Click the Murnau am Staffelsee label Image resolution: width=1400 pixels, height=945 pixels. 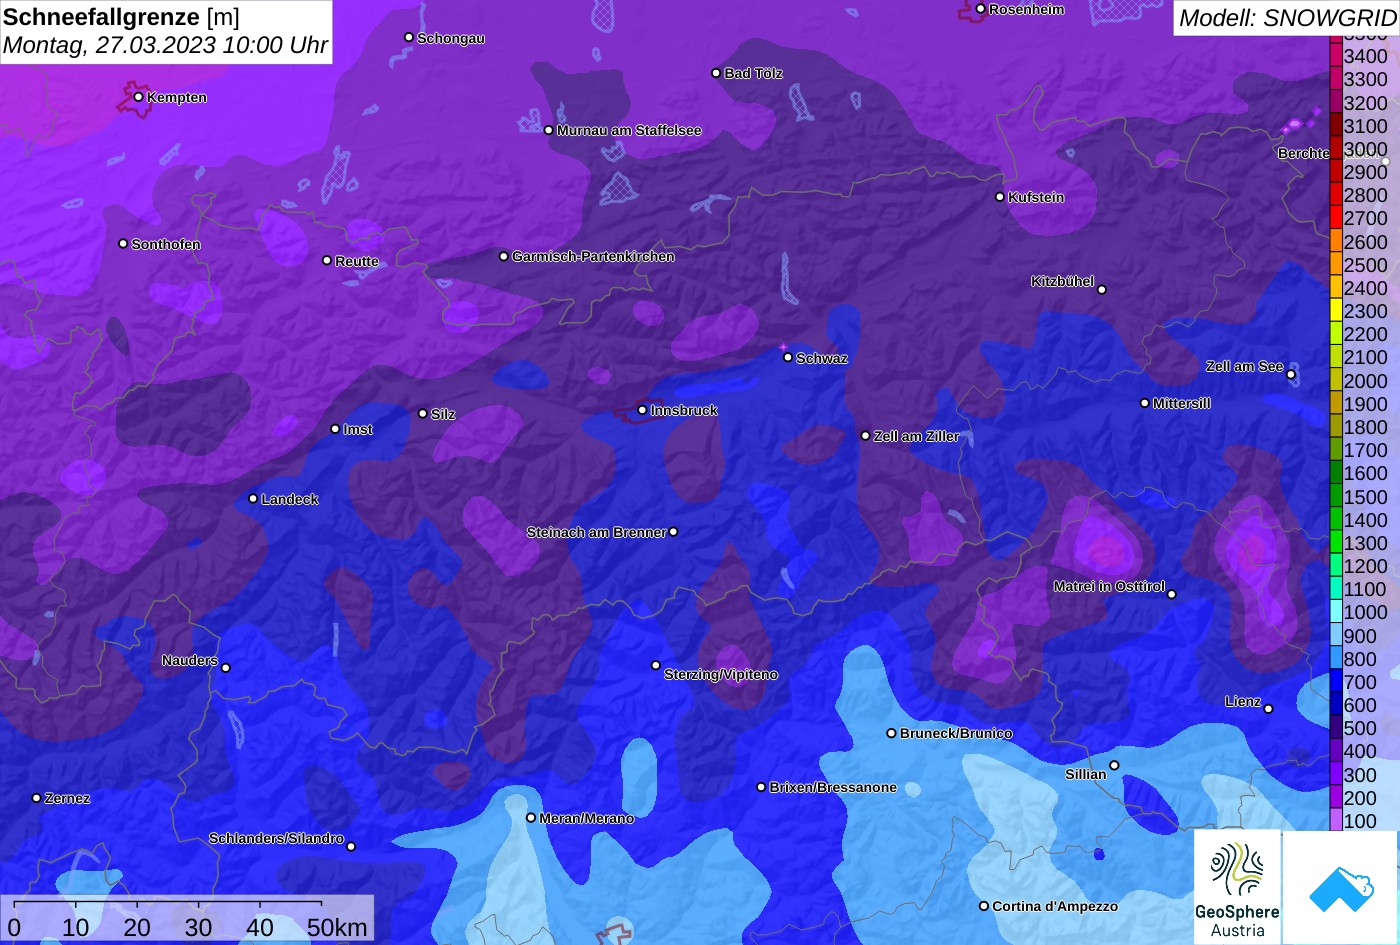[x=629, y=131]
